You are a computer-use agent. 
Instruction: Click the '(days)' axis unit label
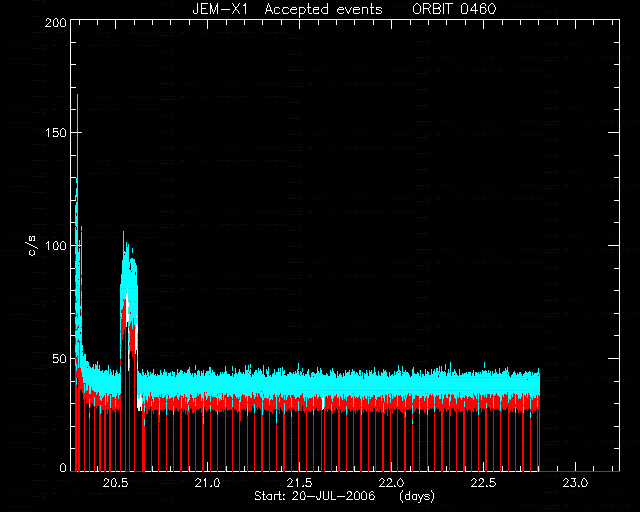coord(417,496)
